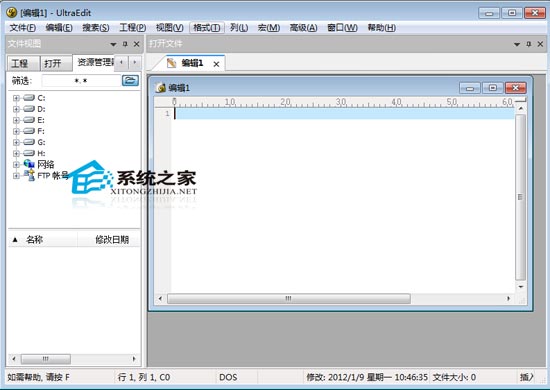Image resolution: width=550 pixels, height=390 pixels.
Task: Open the 文件(F) menu
Action: [x=22, y=28]
